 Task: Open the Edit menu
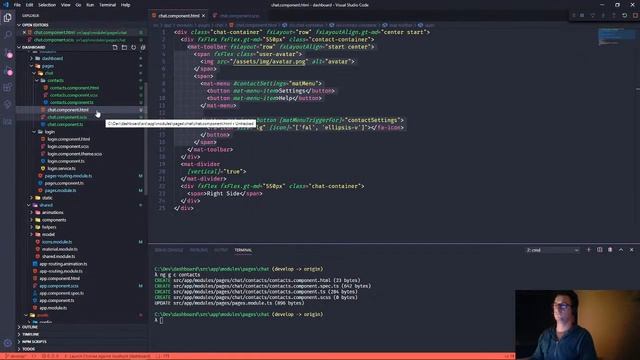29,5
